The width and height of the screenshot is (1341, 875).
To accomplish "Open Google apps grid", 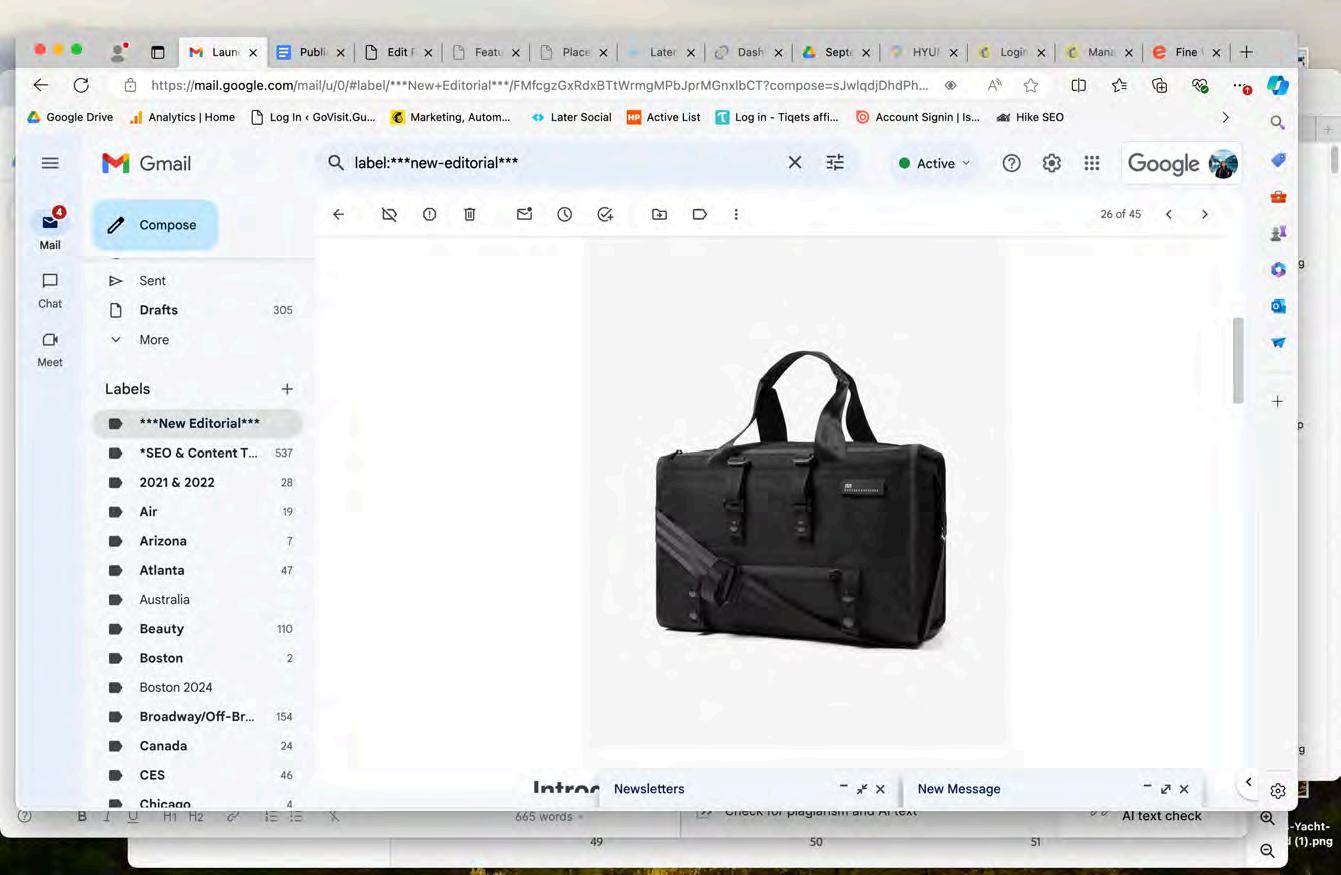I will tap(1092, 163).
